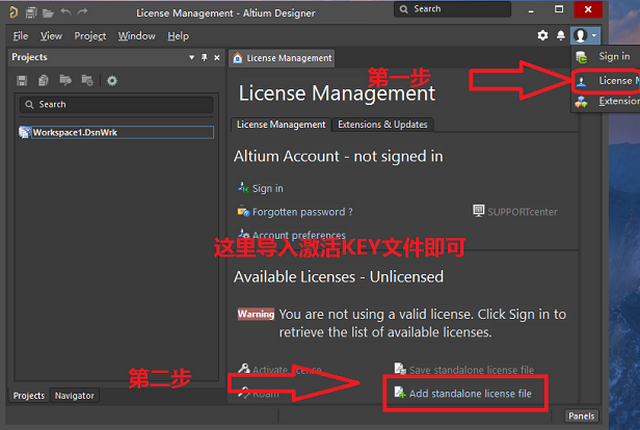This screenshot has height=430, width=640.
Task: Switch to the Navigator bottom tab
Action: 74,396
